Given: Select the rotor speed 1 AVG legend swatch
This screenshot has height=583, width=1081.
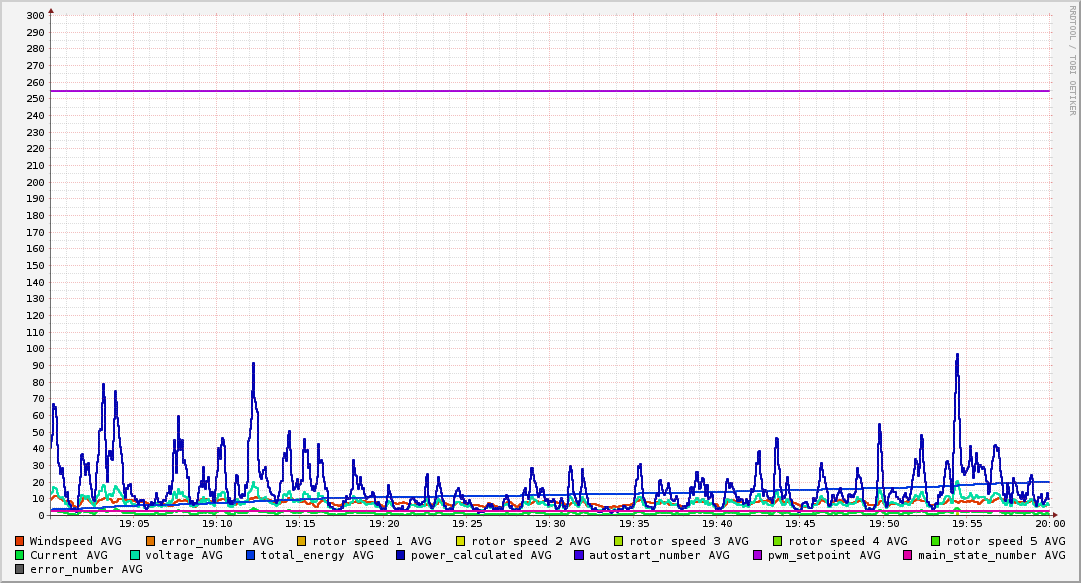Looking at the screenshot, I should [302, 541].
